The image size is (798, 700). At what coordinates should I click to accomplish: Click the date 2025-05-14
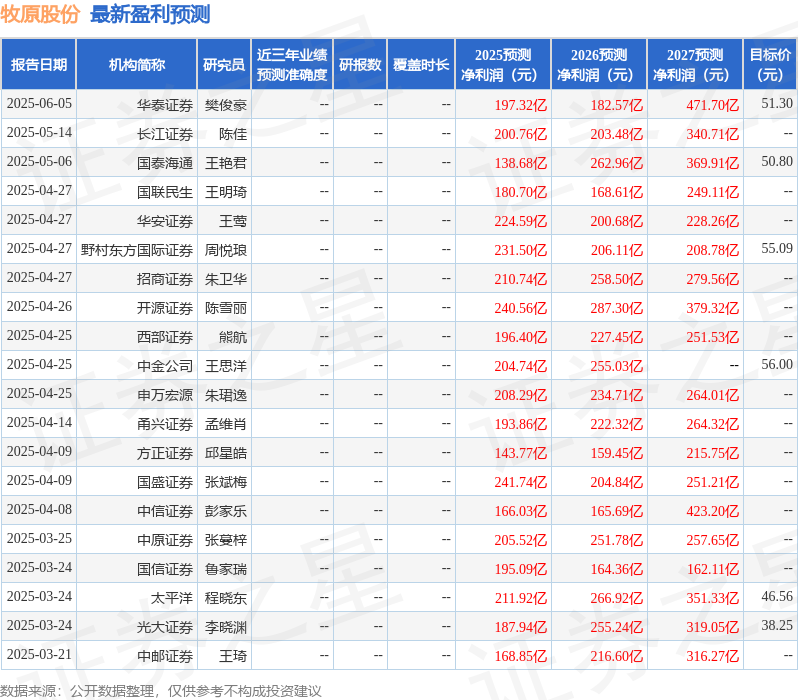point(39,132)
